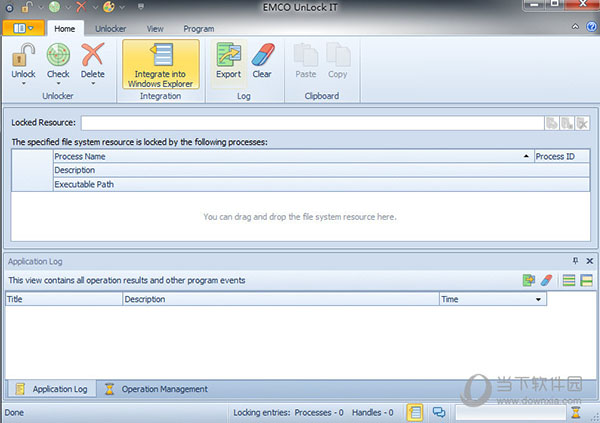The image size is (600, 423).
Task: Open dropdown next to quick access padlock
Action: pos(41,7)
